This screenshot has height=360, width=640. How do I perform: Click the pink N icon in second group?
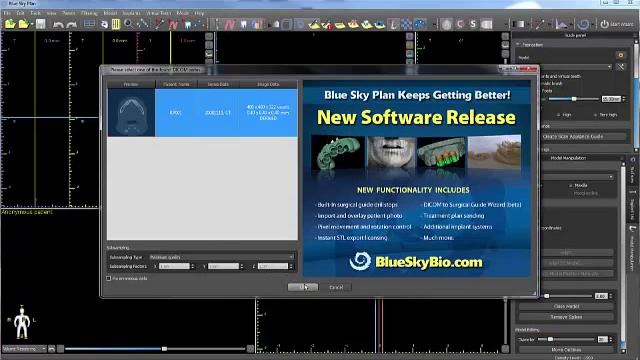(x=230, y=24)
